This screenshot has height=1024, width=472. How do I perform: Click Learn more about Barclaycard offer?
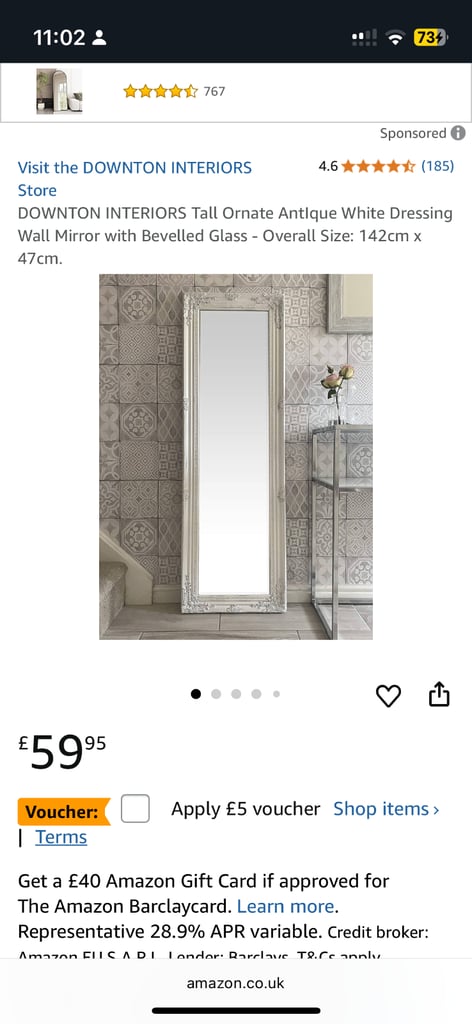pos(286,906)
